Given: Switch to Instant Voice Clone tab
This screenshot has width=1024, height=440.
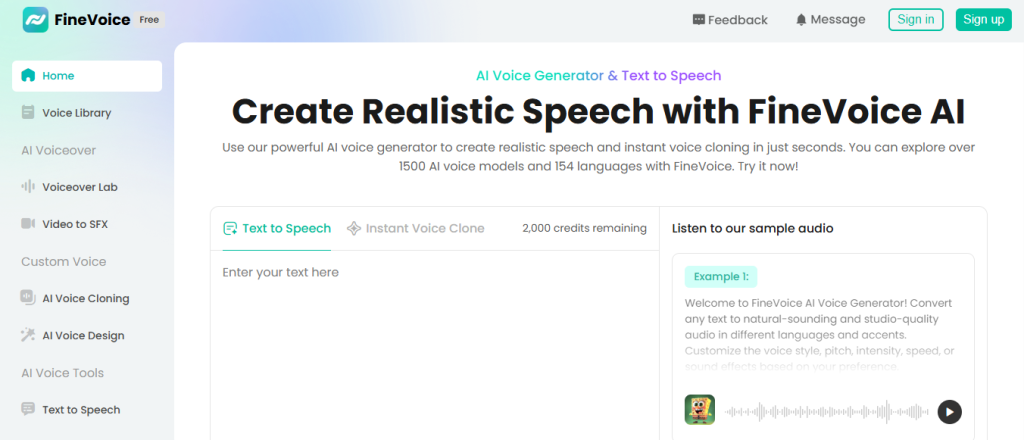Looking at the screenshot, I should click(x=415, y=228).
